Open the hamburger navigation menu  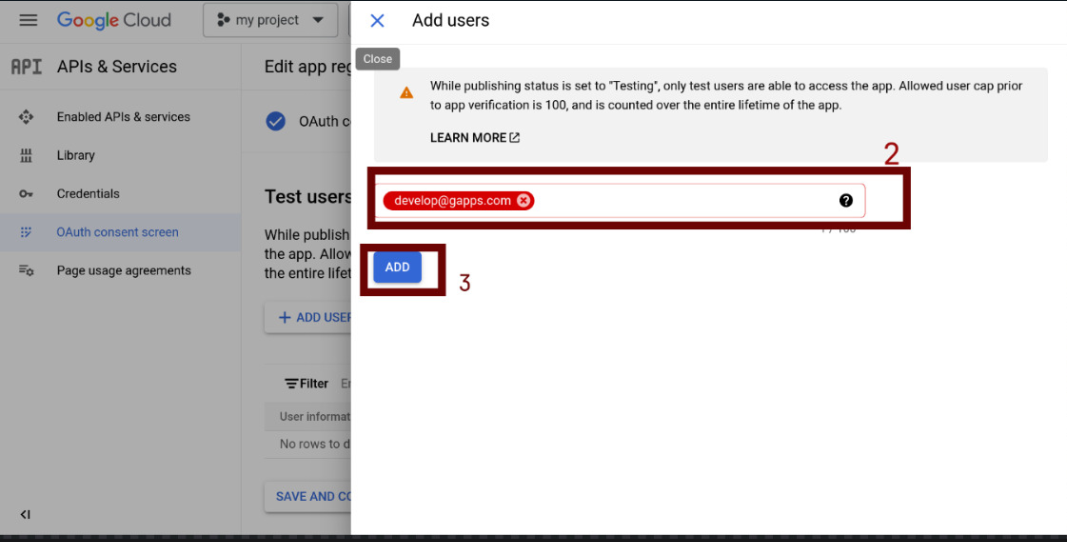[28, 20]
